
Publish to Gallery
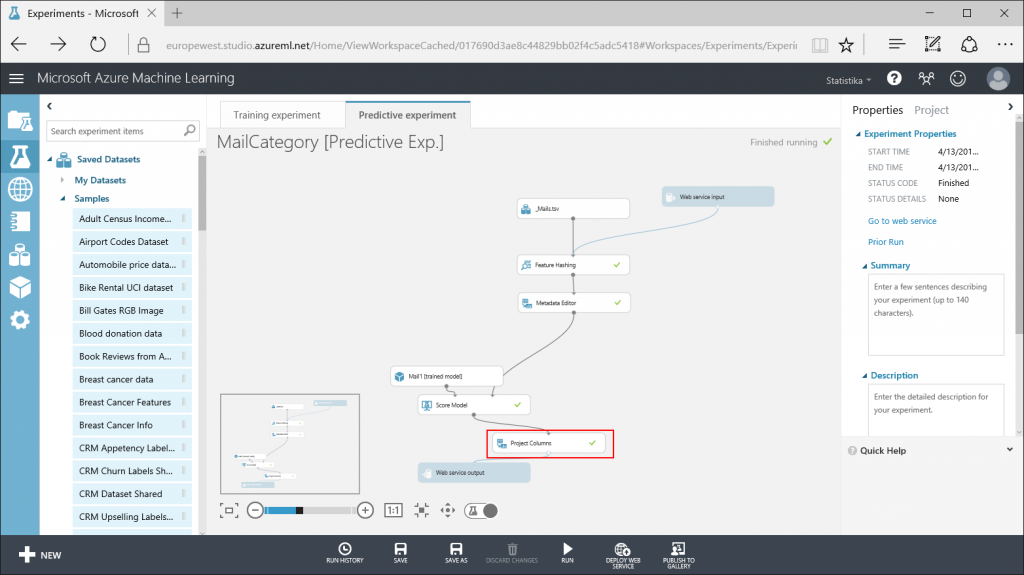[x=679, y=555]
